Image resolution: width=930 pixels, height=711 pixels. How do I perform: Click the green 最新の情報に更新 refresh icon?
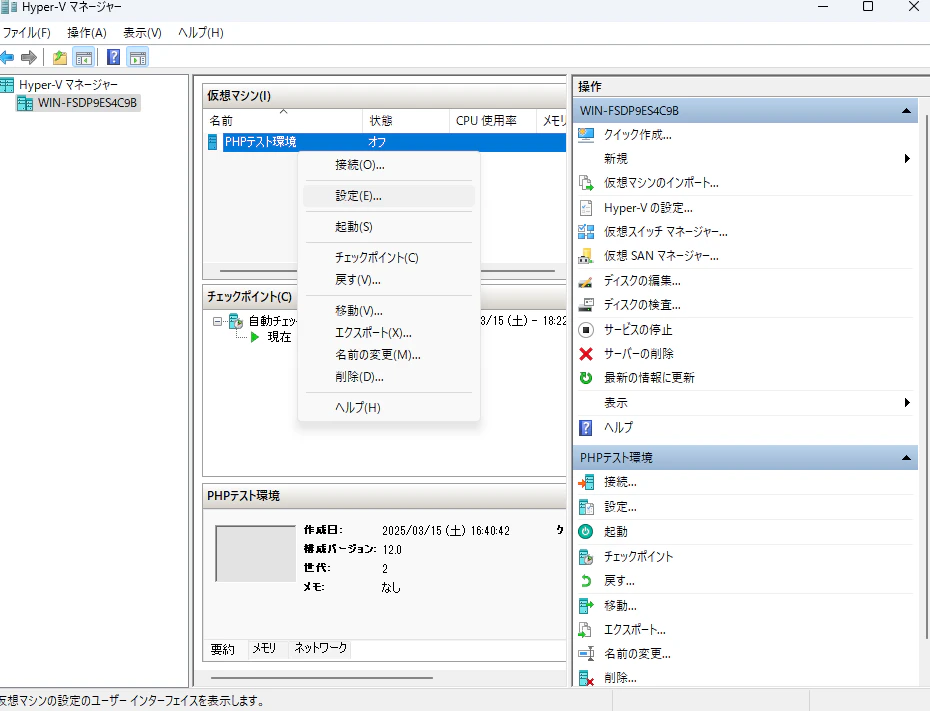tap(586, 378)
